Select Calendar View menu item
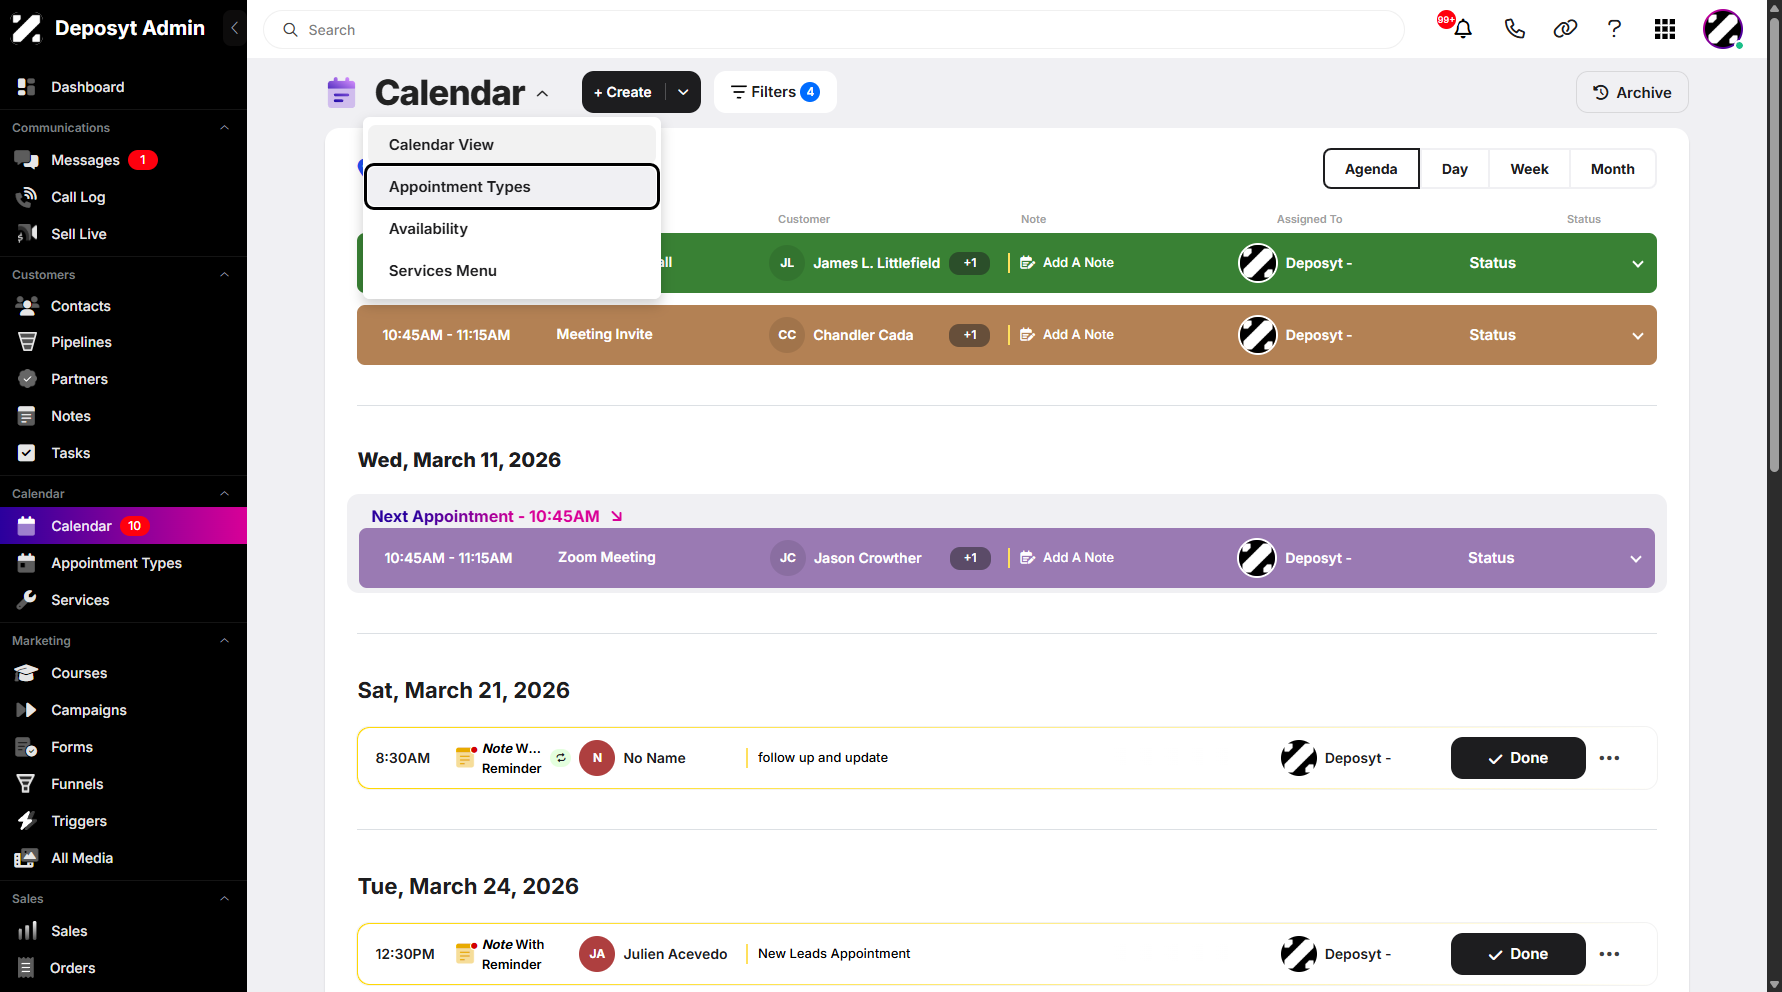The width and height of the screenshot is (1782, 992). [x=512, y=145]
